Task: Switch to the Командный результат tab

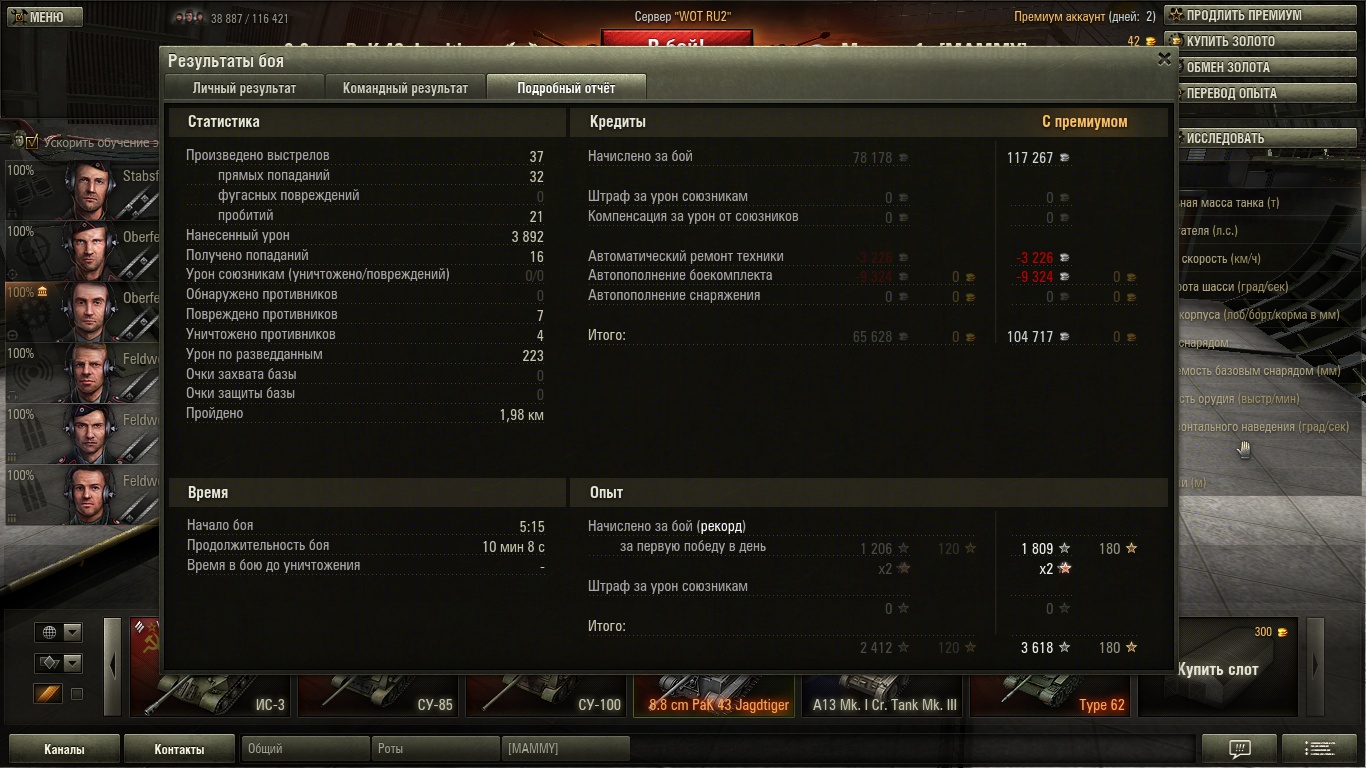Action: (405, 88)
